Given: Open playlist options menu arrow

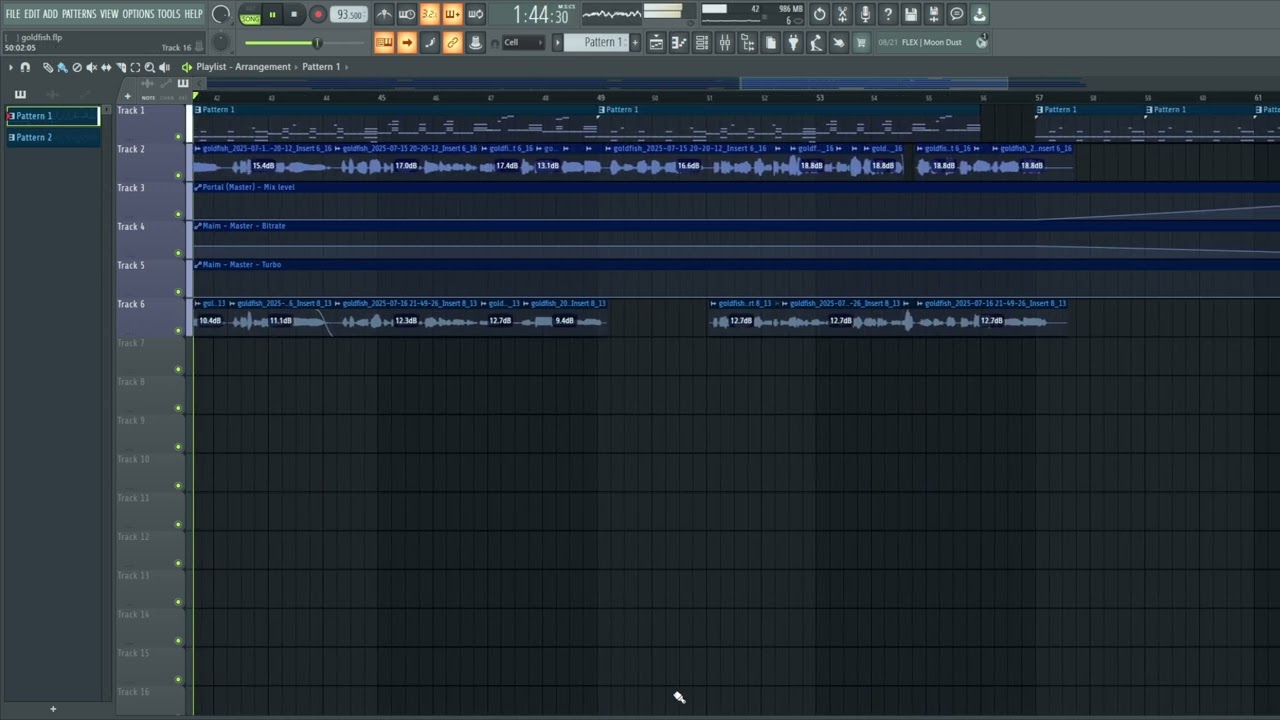Looking at the screenshot, I should (x=11, y=68).
